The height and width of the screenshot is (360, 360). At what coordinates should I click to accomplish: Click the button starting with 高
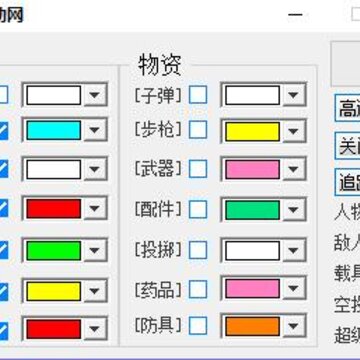point(347,108)
